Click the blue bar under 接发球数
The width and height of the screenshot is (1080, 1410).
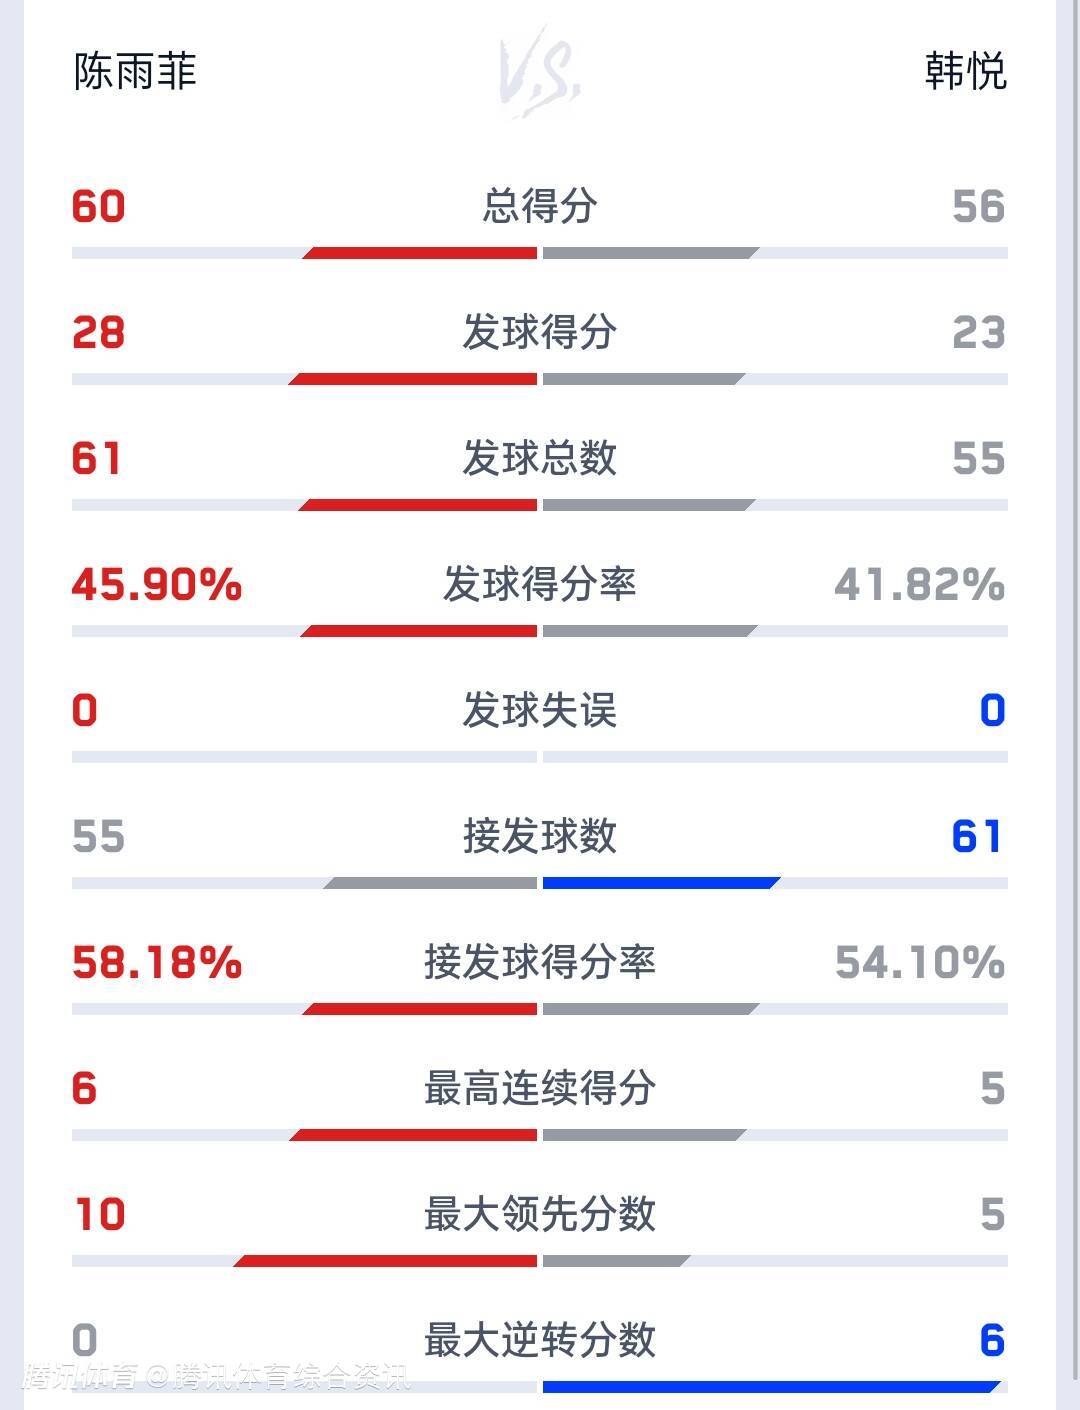click(660, 883)
